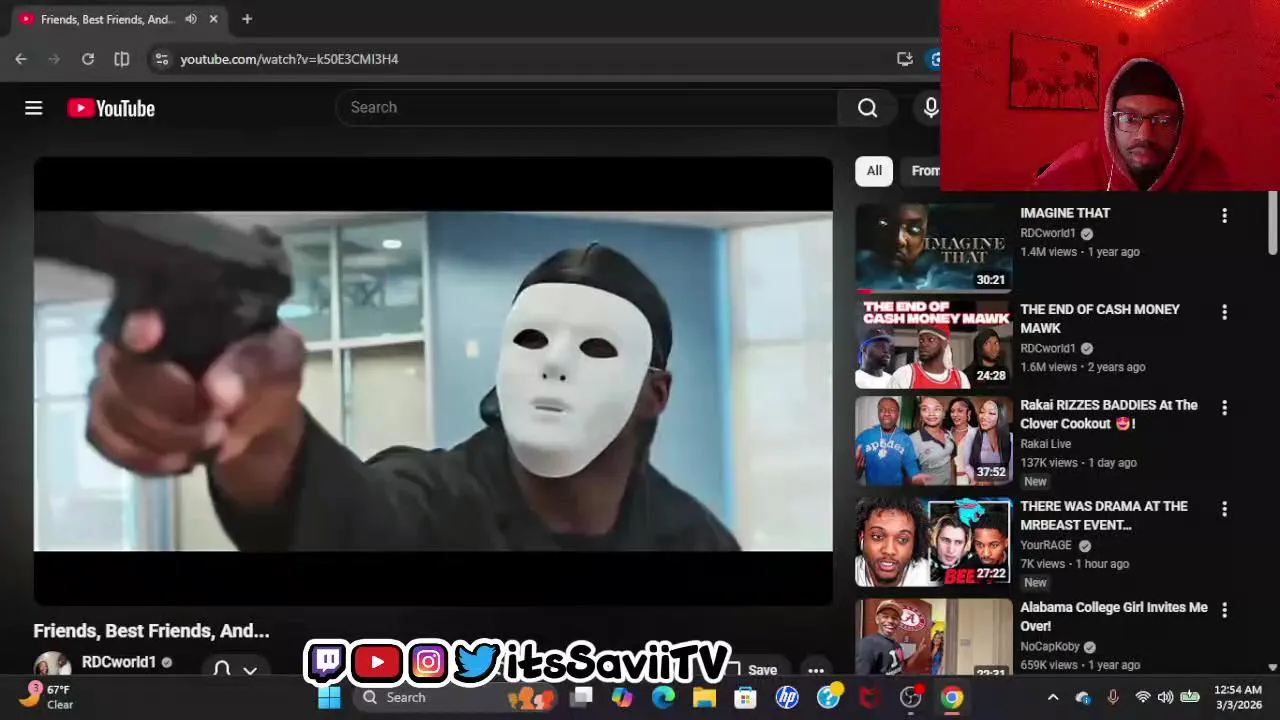Screen dimensions: 1280x720
Task: Open YourRAGE channel name
Action: click(1046, 545)
